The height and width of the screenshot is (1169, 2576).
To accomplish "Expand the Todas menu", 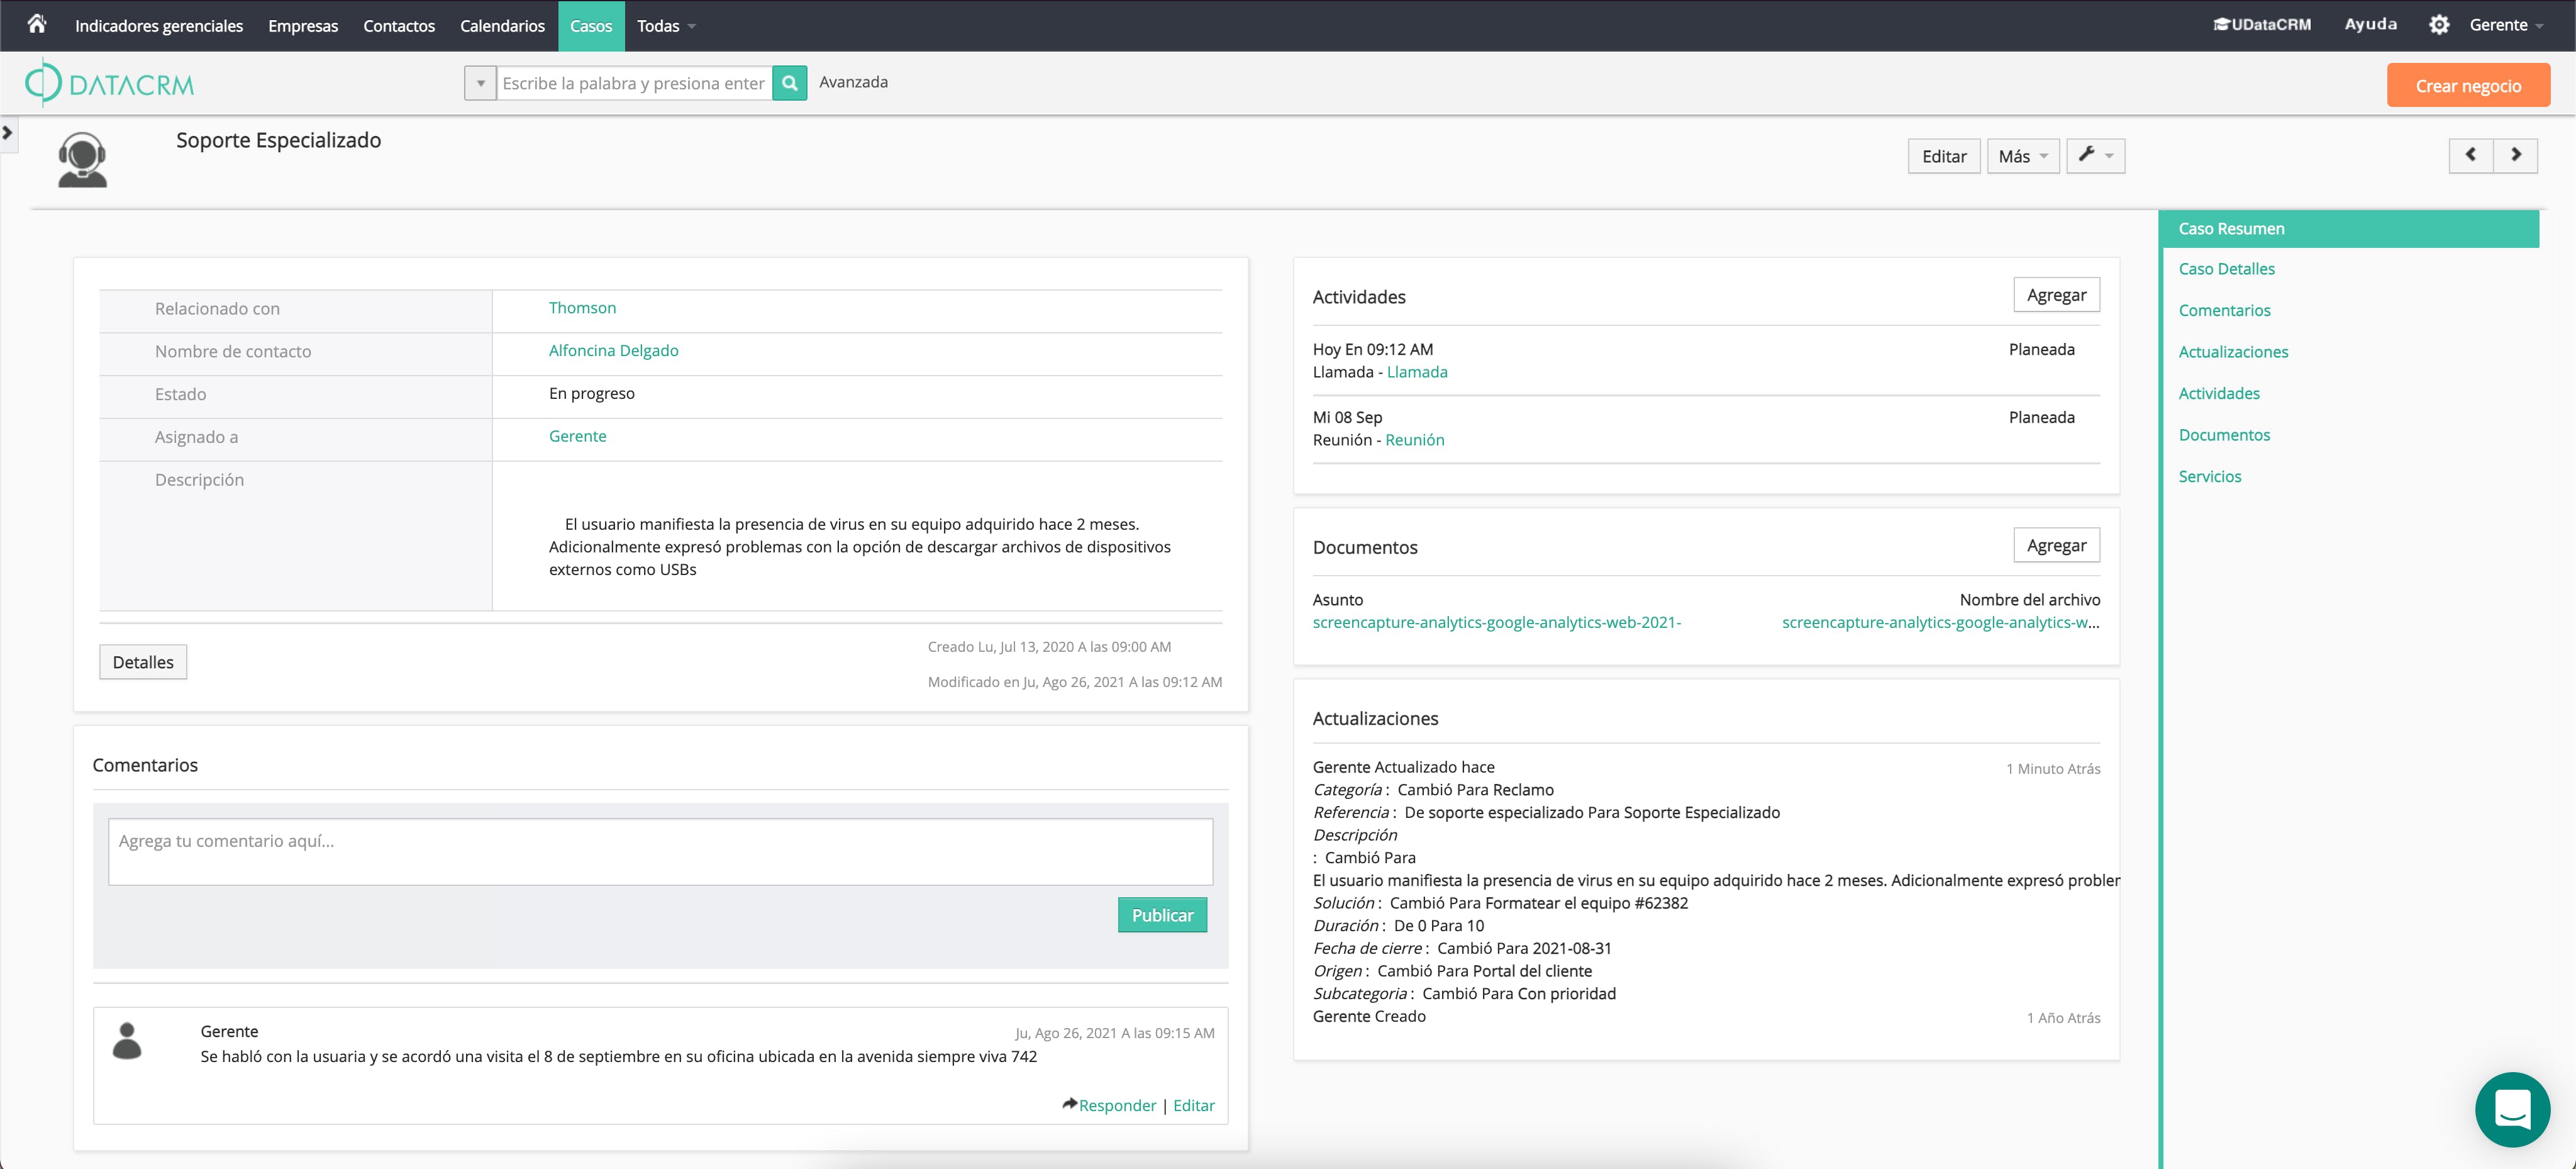I will click(x=666, y=26).
